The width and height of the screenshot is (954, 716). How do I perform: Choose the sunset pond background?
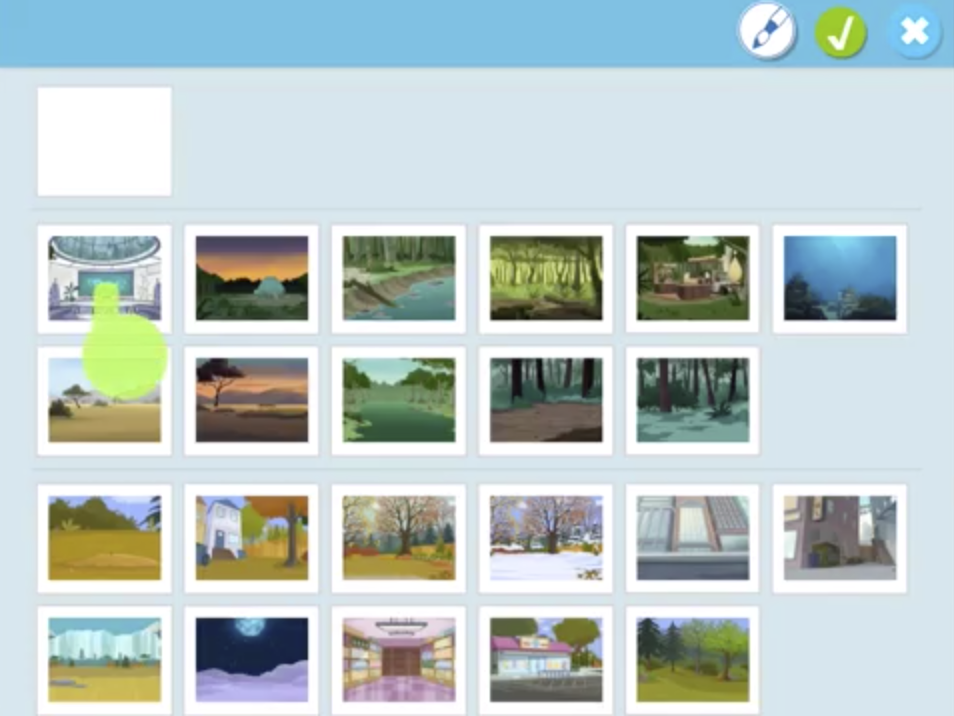click(x=251, y=278)
